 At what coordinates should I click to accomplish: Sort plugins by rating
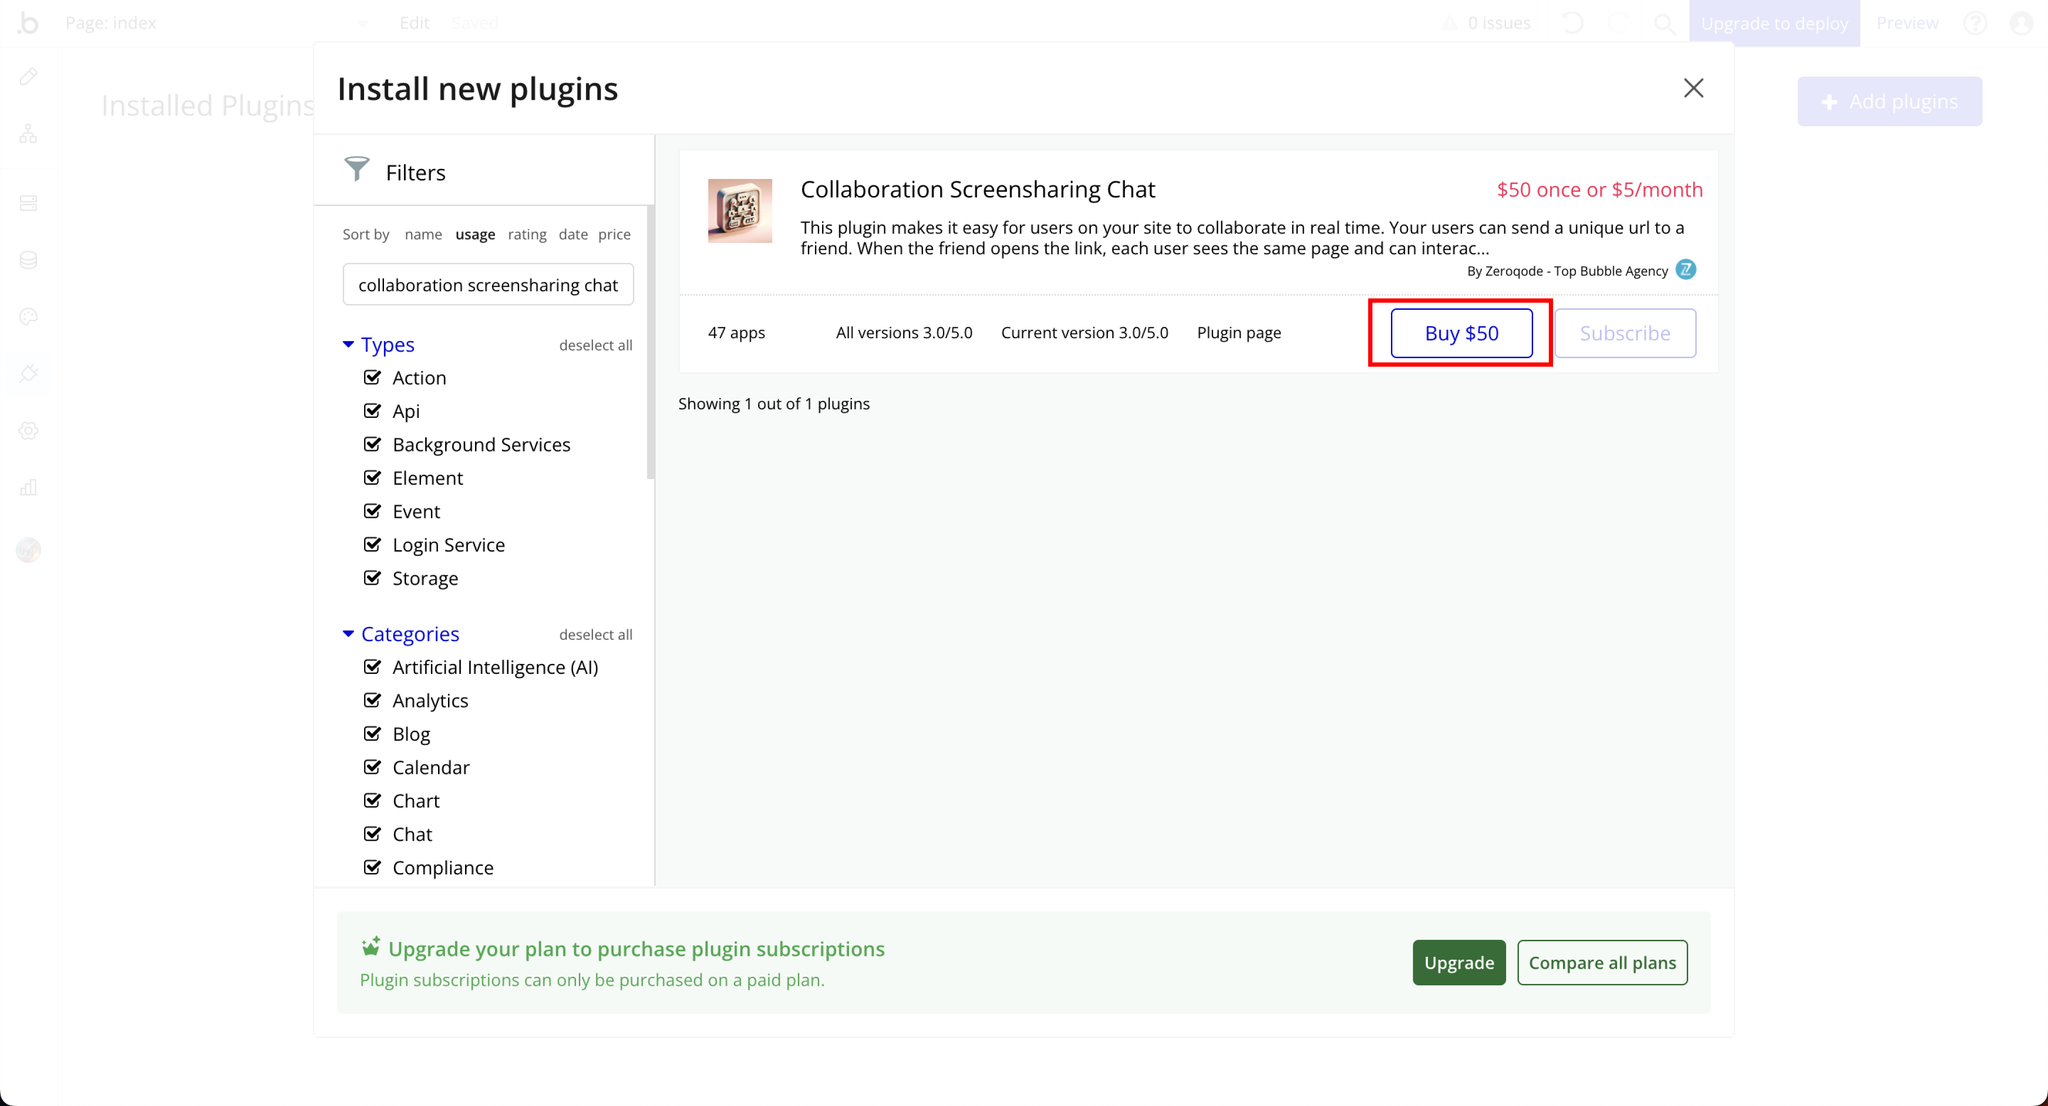(527, 234)
